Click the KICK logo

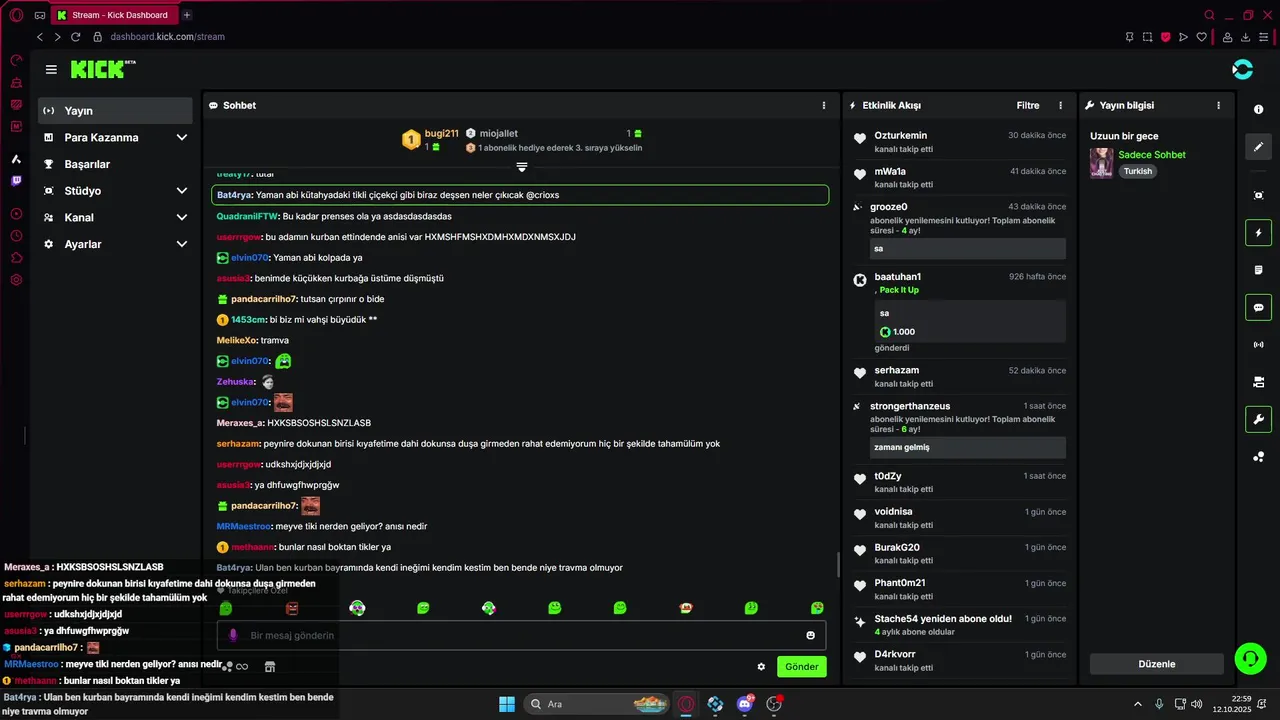coord(98,69)
